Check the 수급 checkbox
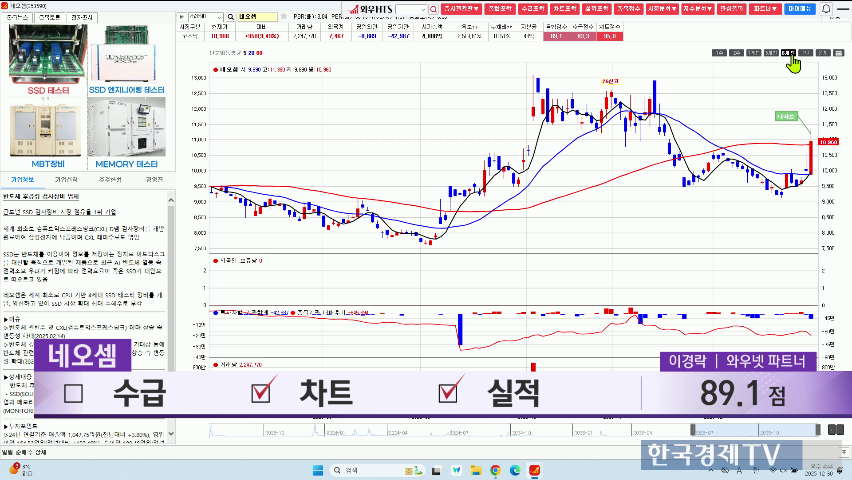The width and height of the screenshot is (852, 480). pyautogui.click(x=74, y=392)
